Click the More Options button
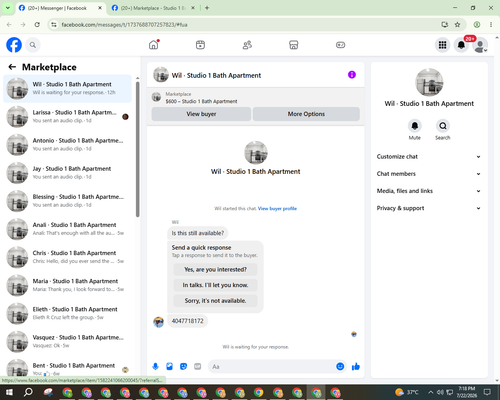This screenshot has height=400, width=500. 306,114
